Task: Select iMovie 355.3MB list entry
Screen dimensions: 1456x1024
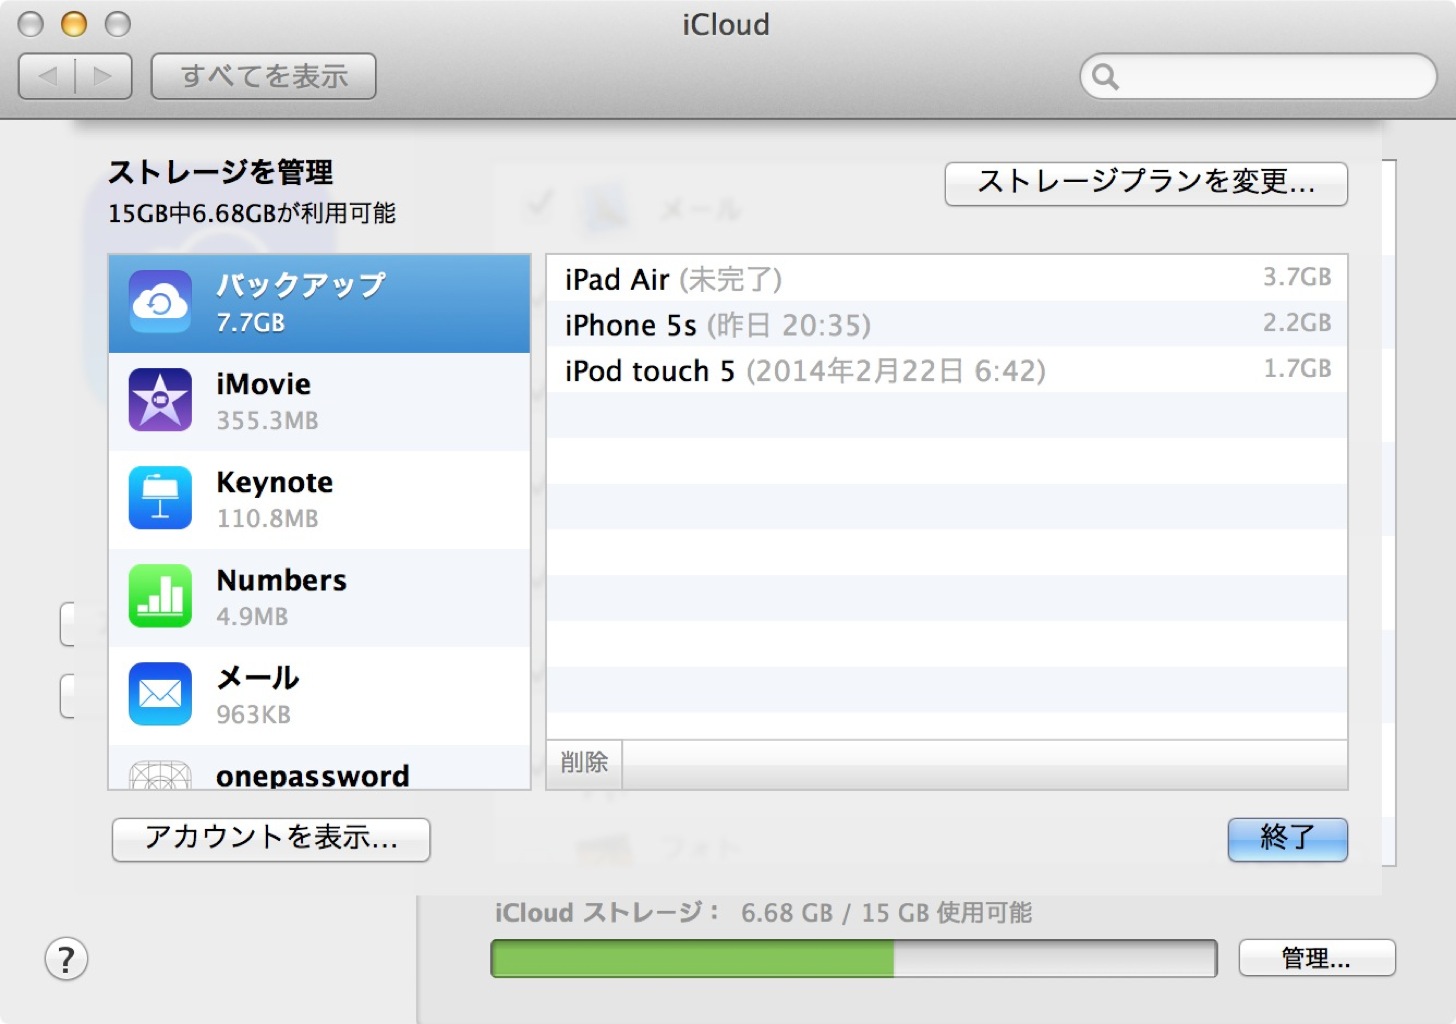Action: 319,401
